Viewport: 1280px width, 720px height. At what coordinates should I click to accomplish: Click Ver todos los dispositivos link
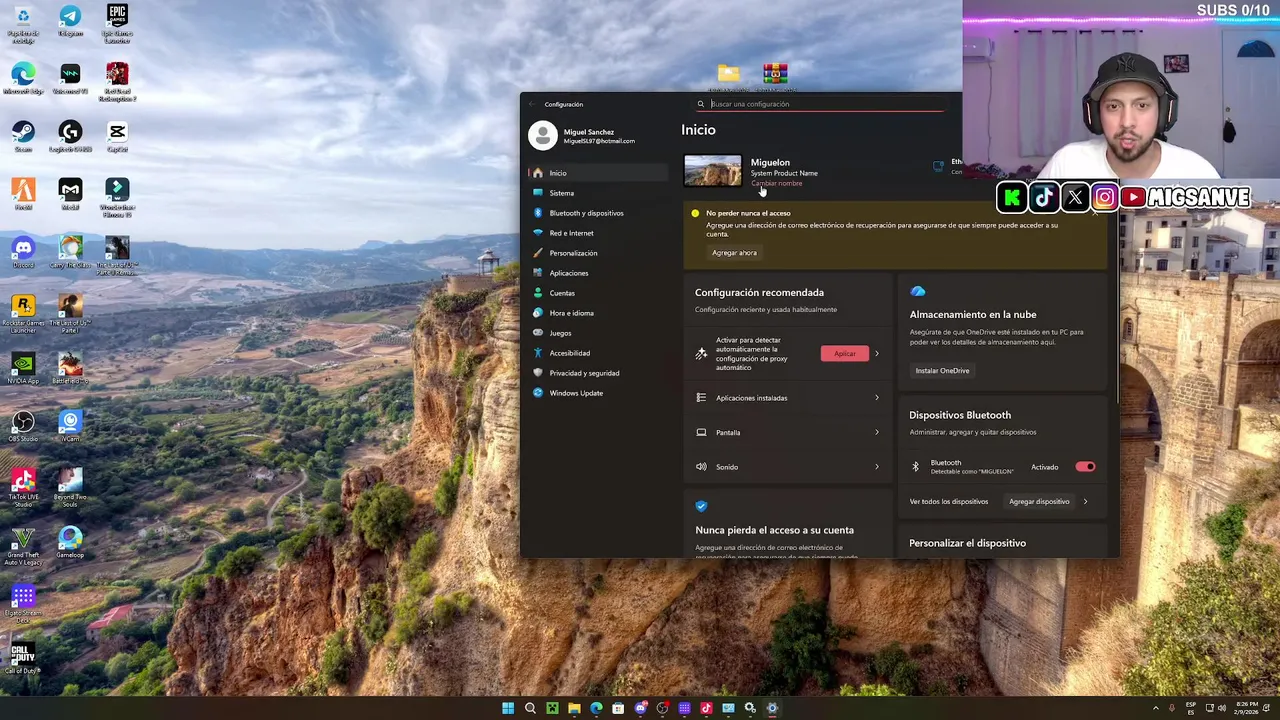(949, 502)
